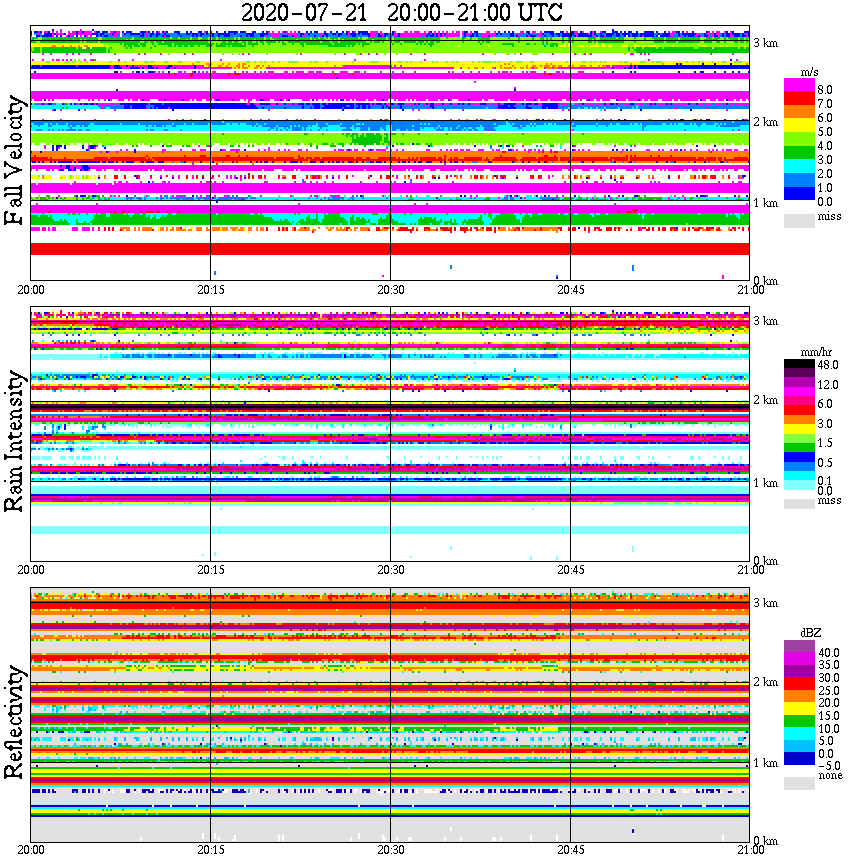Click the miss label in the m/s legend
The width and height of the screenshot is (850, 868).
tap(829, 216)
